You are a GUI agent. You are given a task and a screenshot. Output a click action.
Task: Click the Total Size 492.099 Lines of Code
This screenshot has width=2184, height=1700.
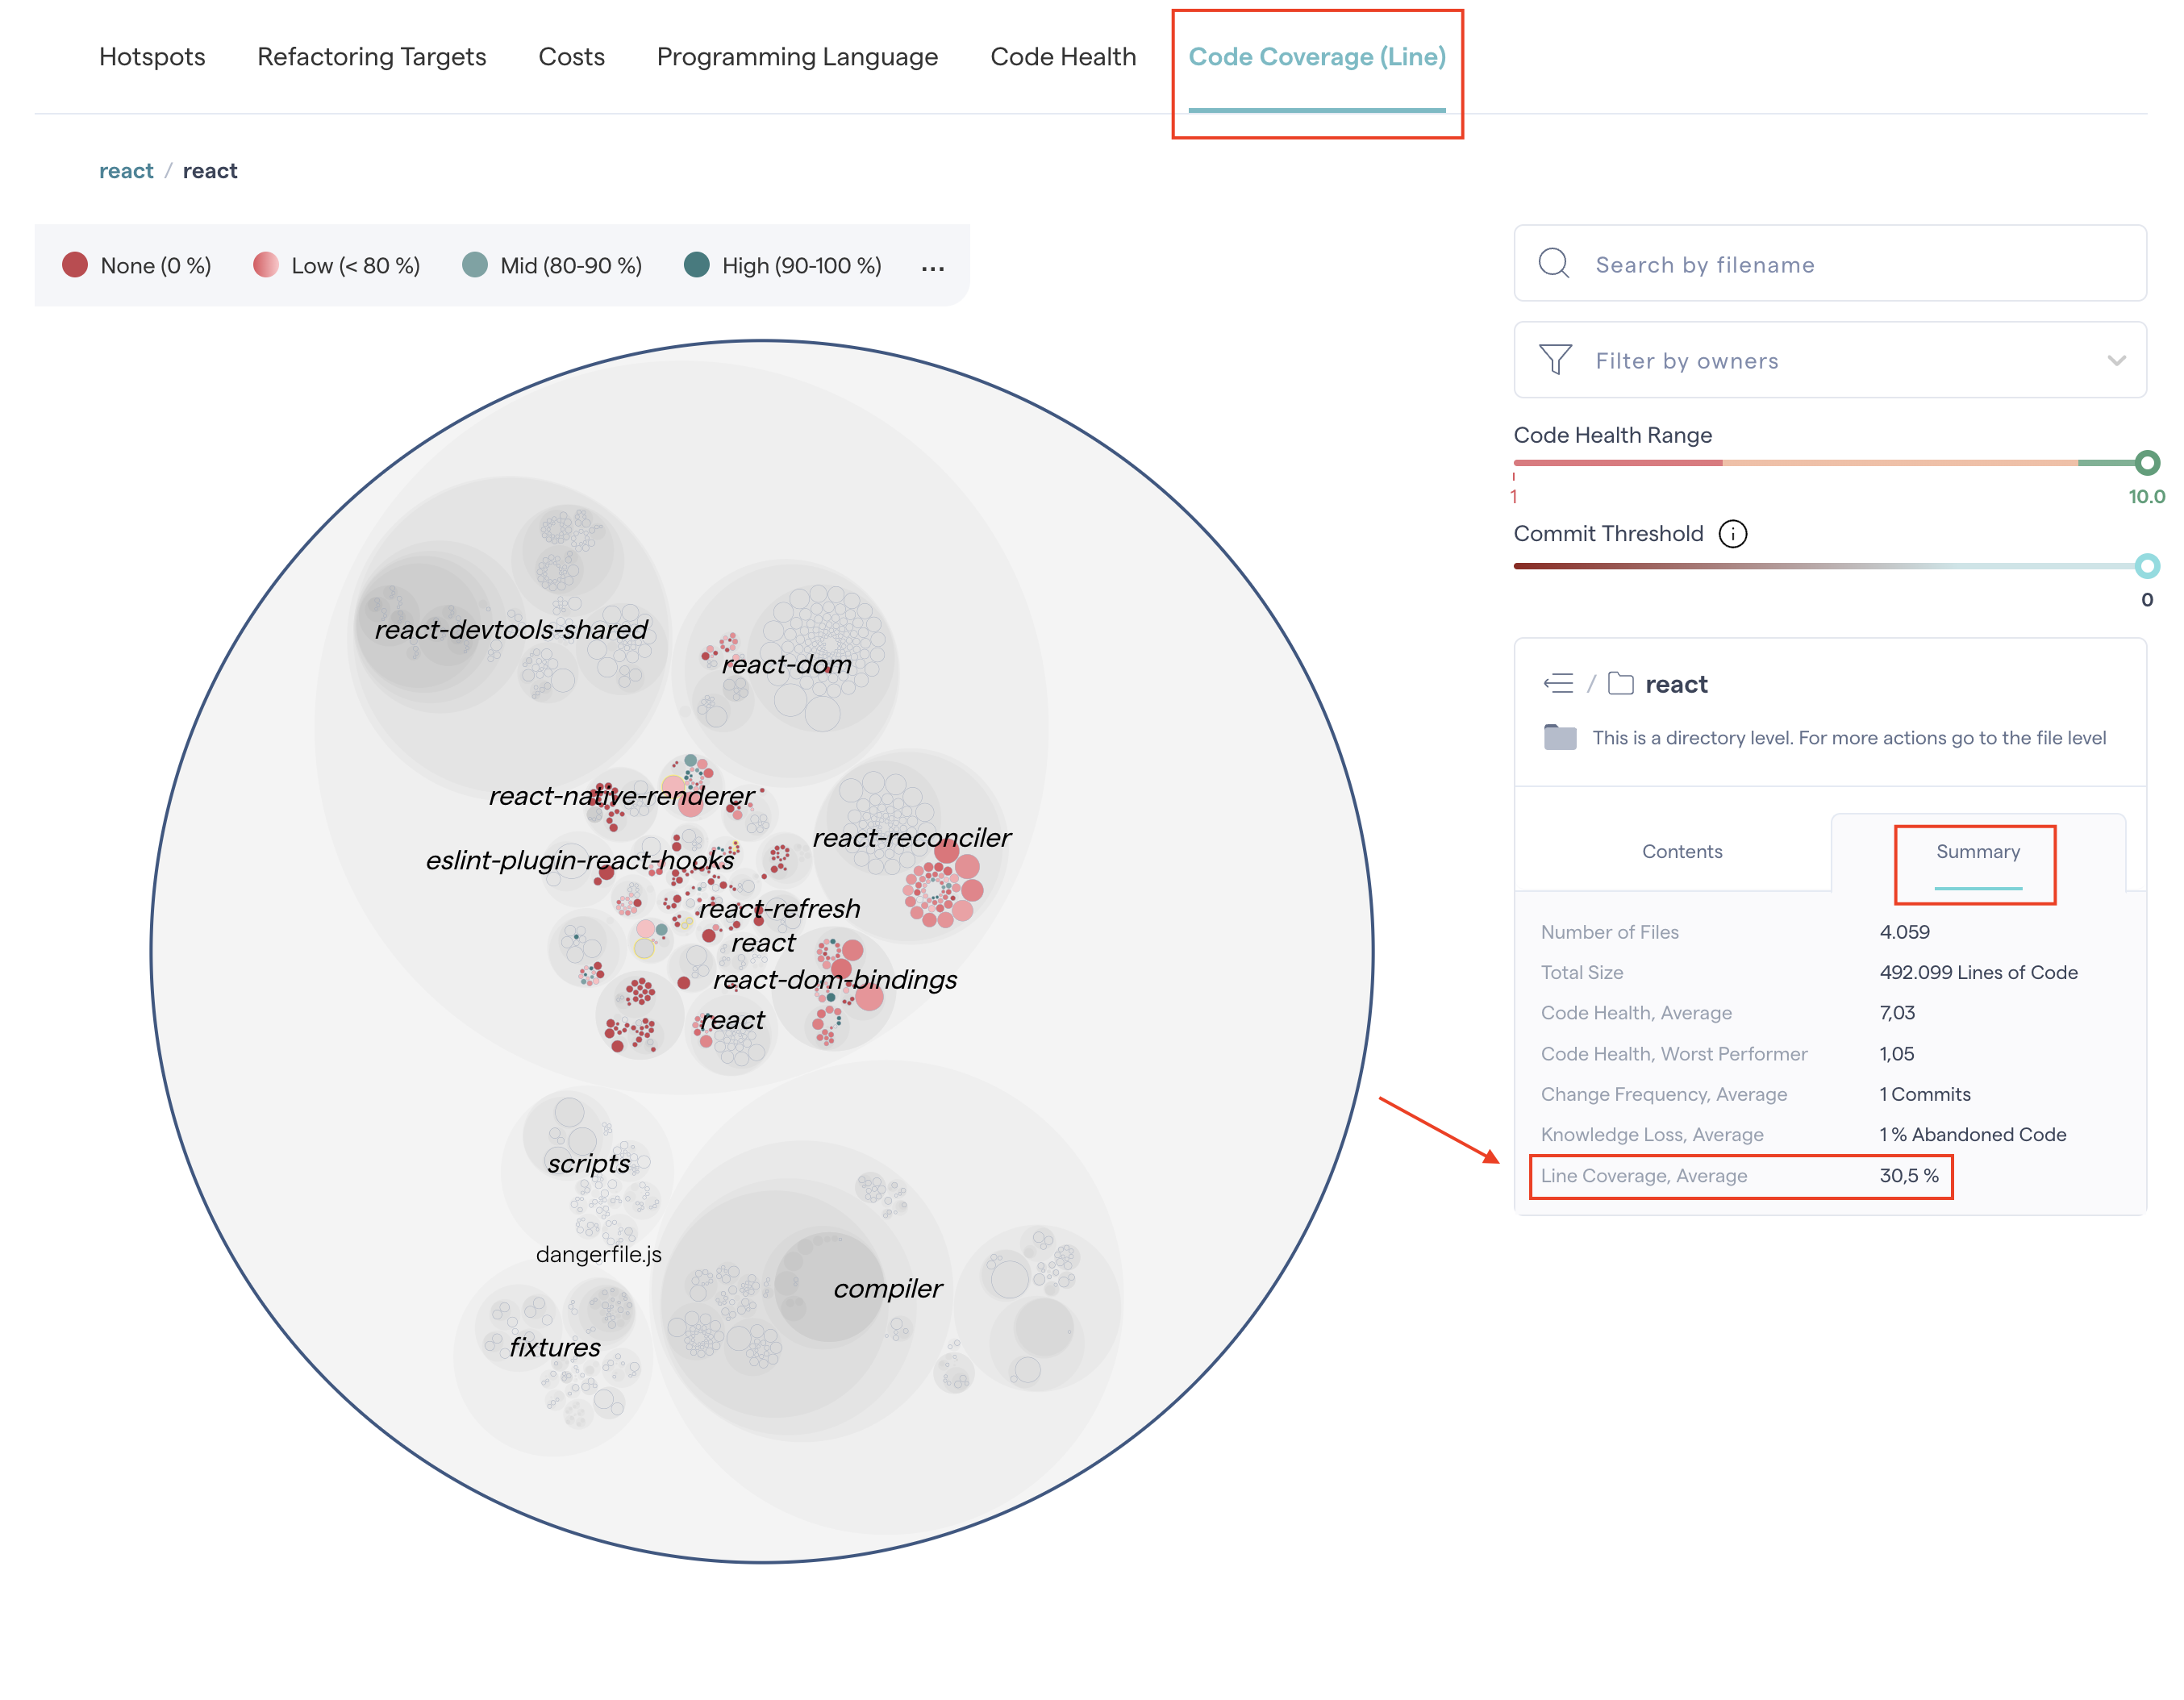tap(1978, 973)
